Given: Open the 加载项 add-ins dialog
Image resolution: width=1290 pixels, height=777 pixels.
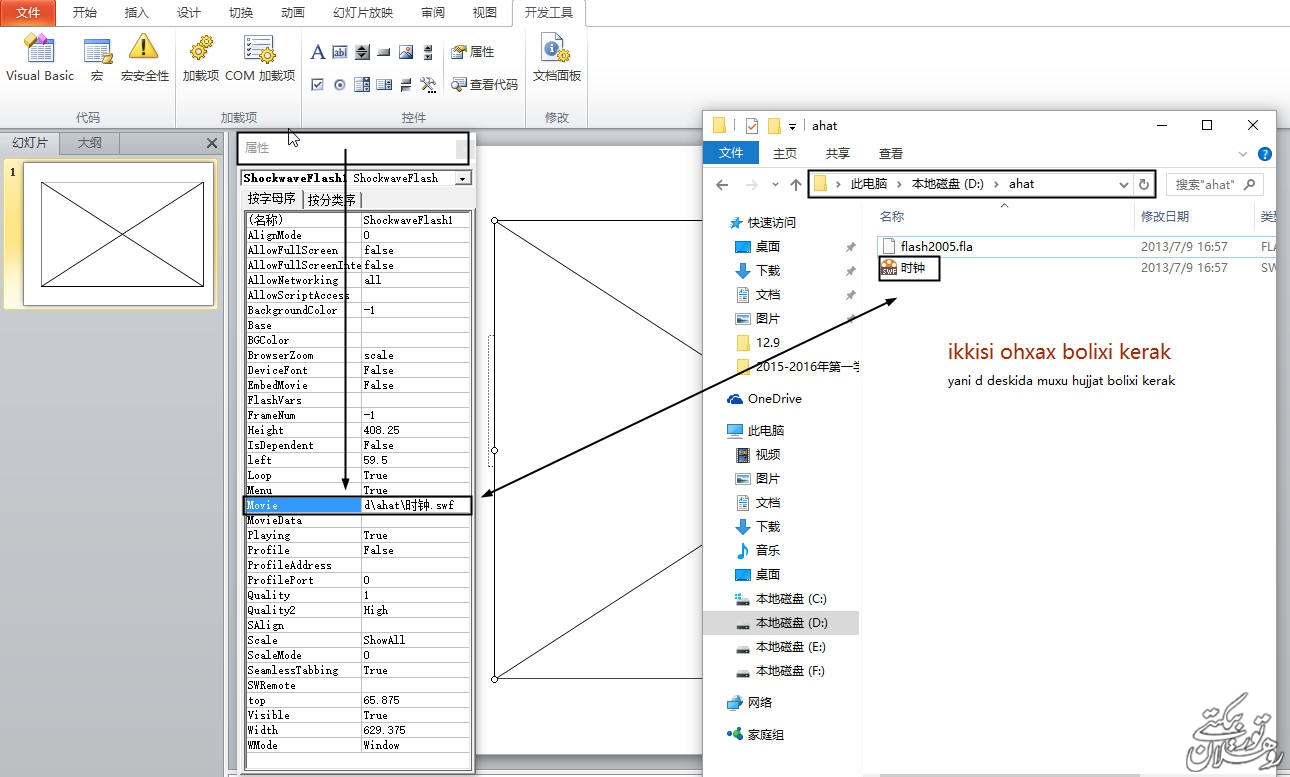Looking at the screenshot, I should (201, 58).
